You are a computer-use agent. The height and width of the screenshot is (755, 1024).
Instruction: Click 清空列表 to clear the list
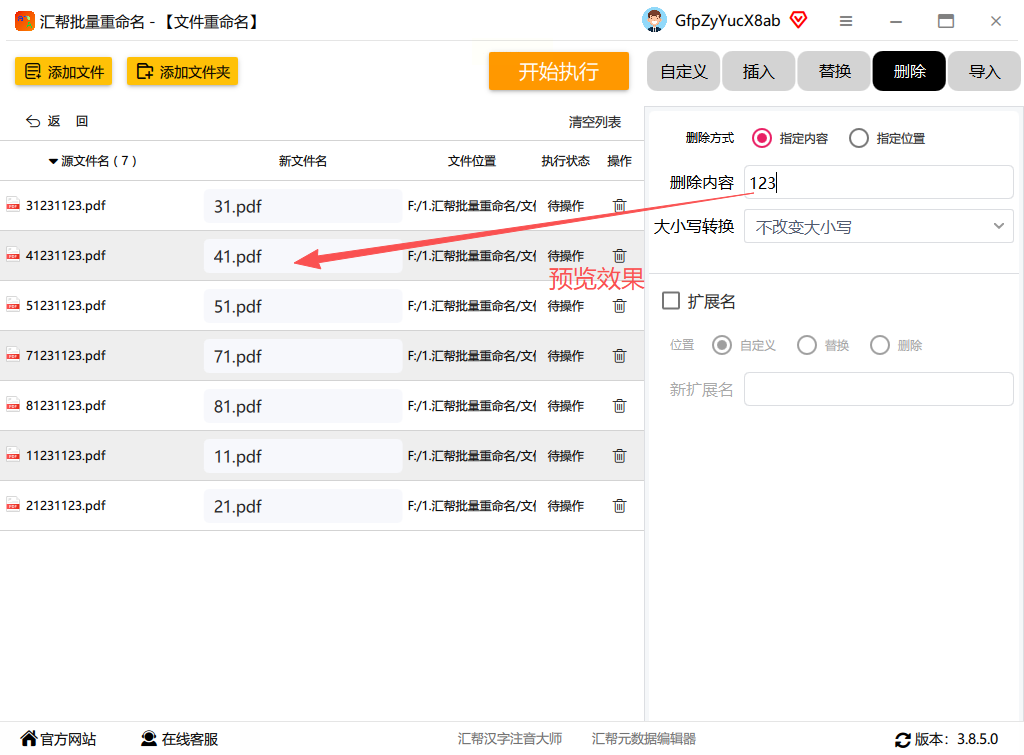[x=594, y=122]
